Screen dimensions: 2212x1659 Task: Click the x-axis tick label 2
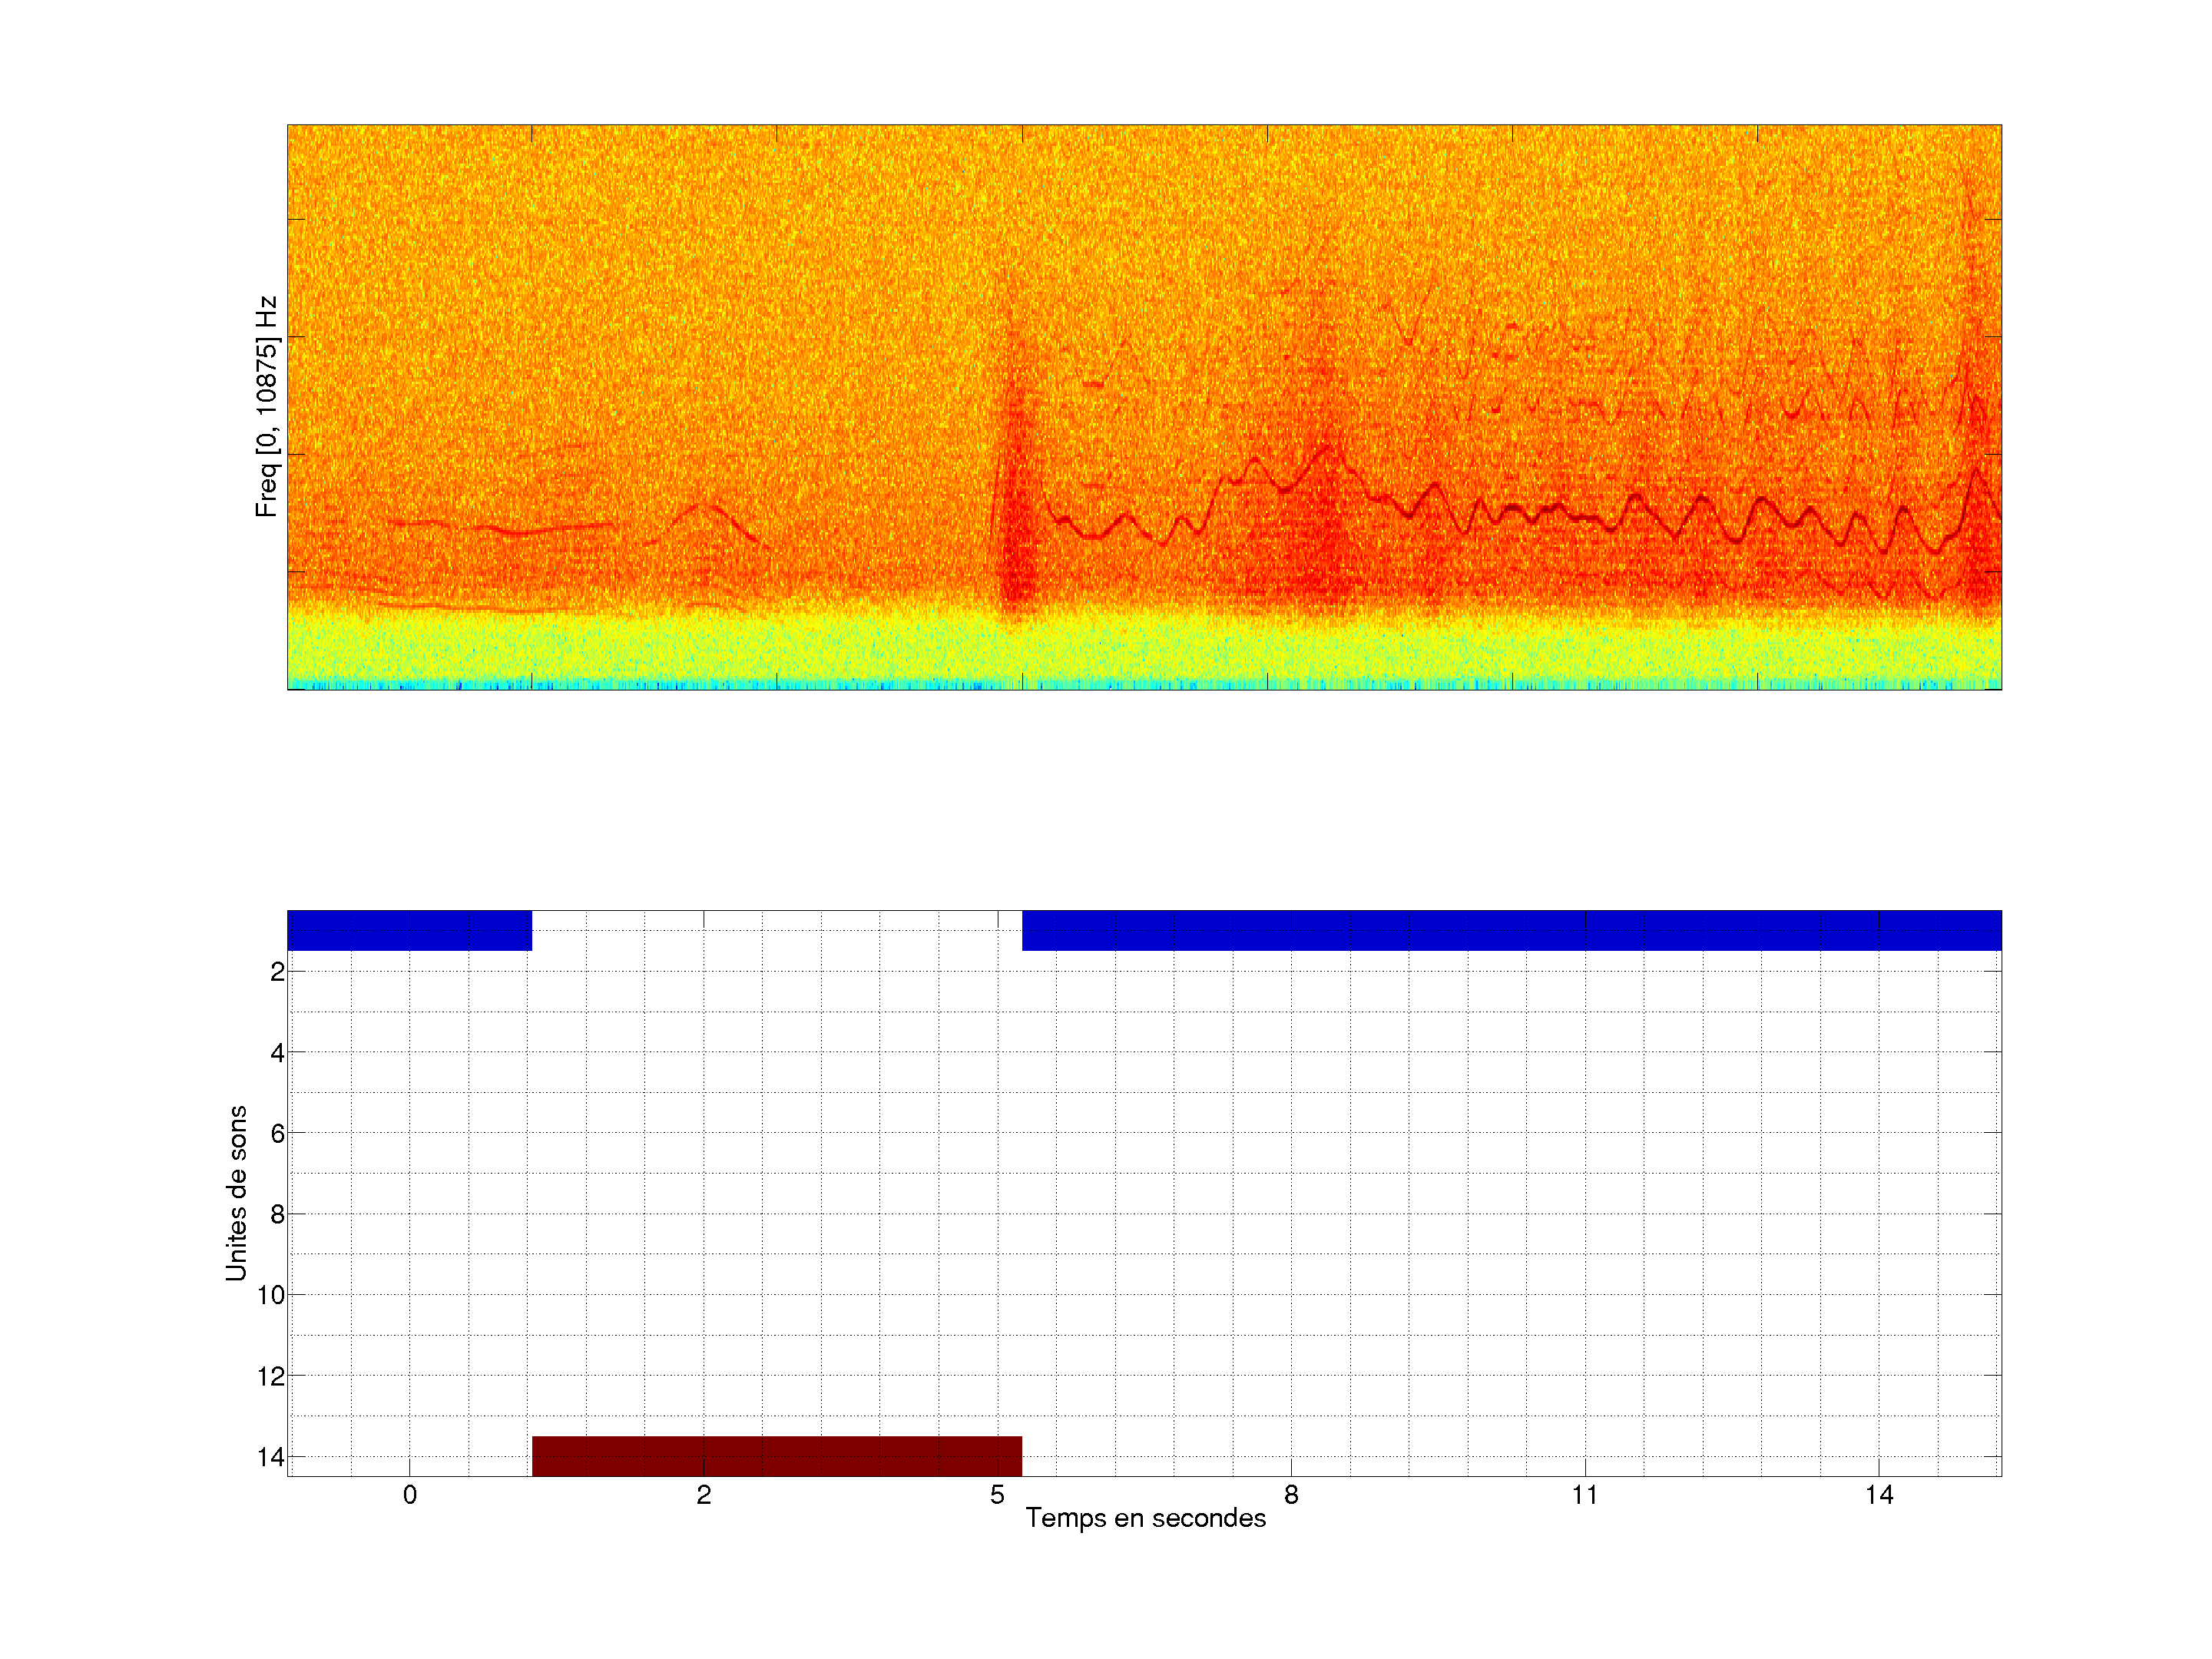point(704,1495)
